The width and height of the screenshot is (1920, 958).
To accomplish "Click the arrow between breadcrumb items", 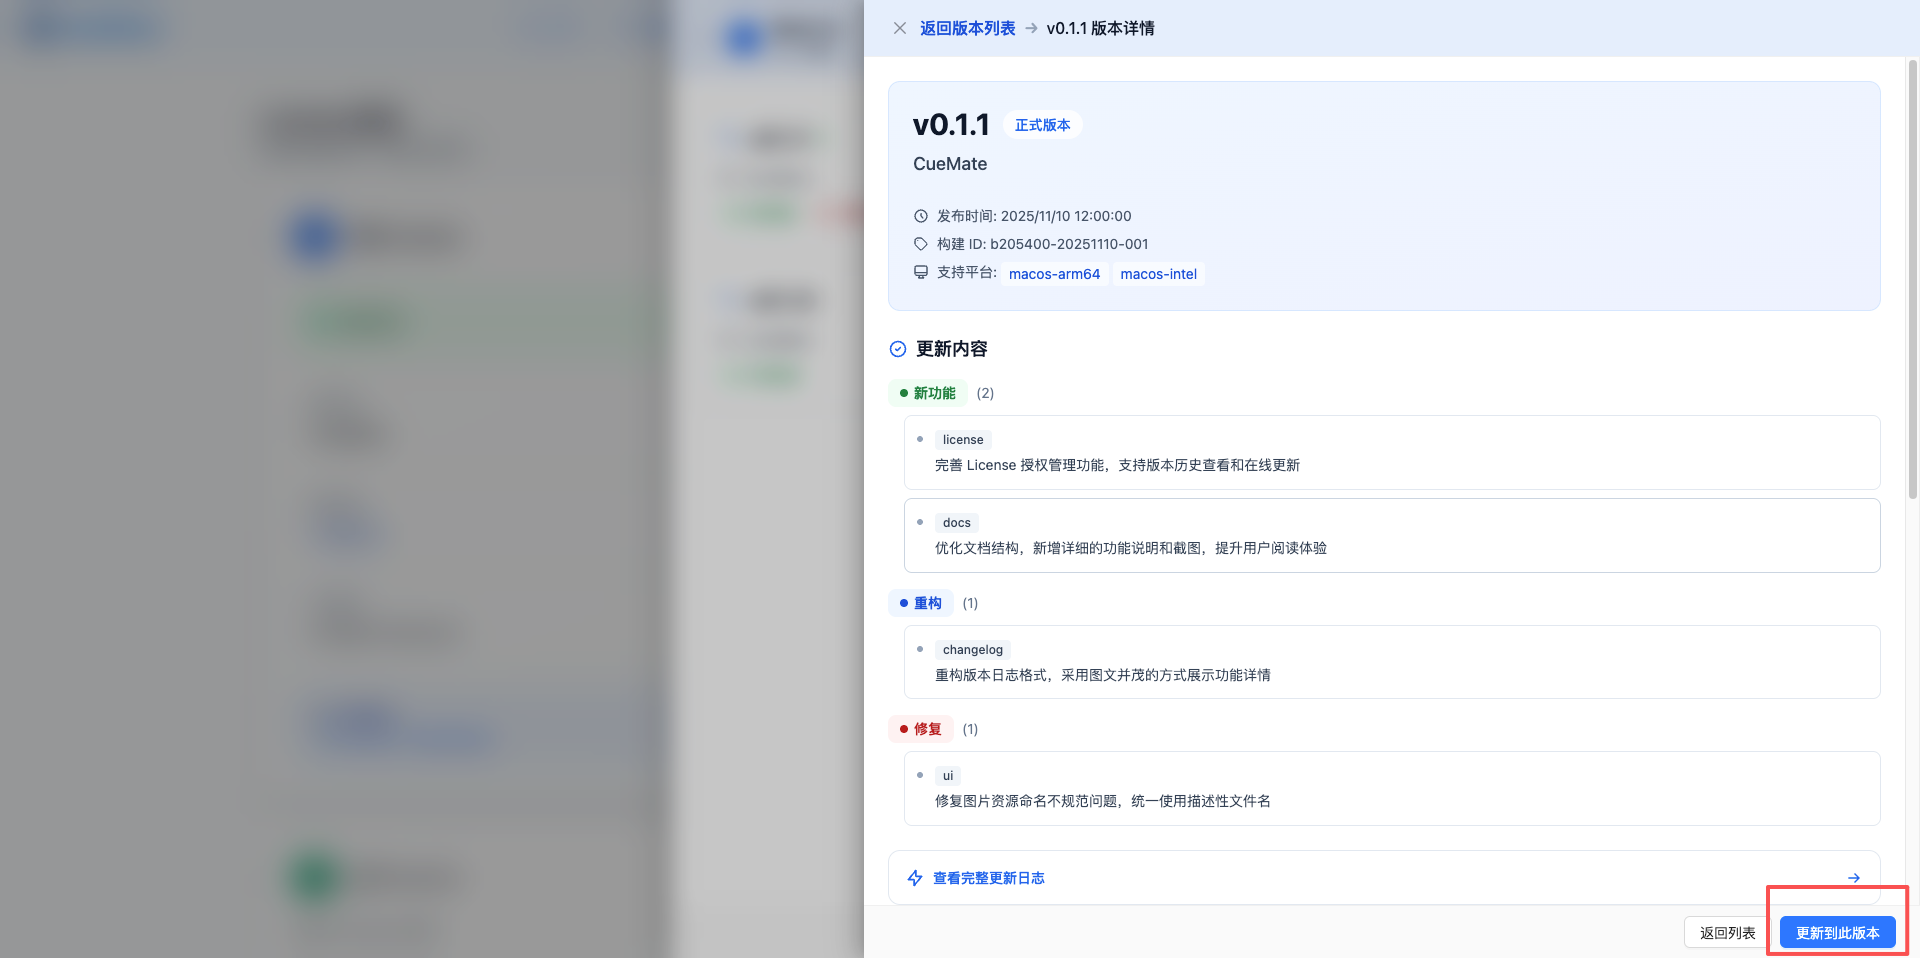I will [1029, 28].
